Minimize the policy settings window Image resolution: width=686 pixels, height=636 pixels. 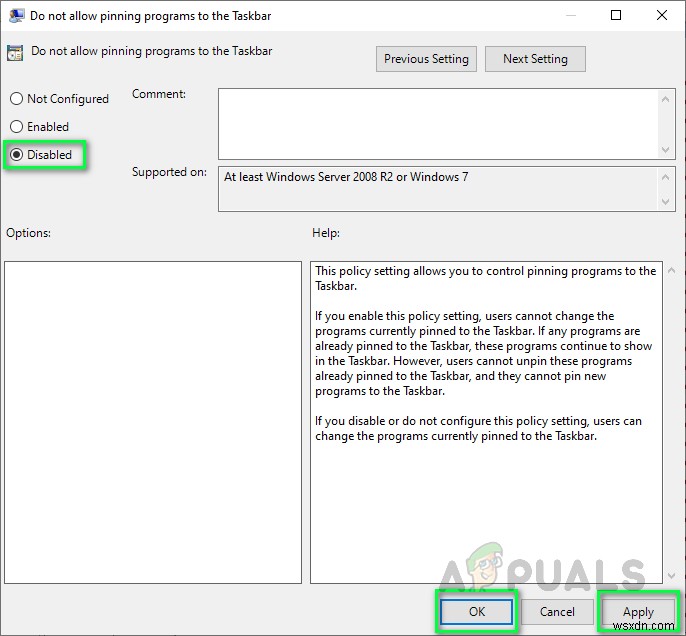click(x=570, y=15)
